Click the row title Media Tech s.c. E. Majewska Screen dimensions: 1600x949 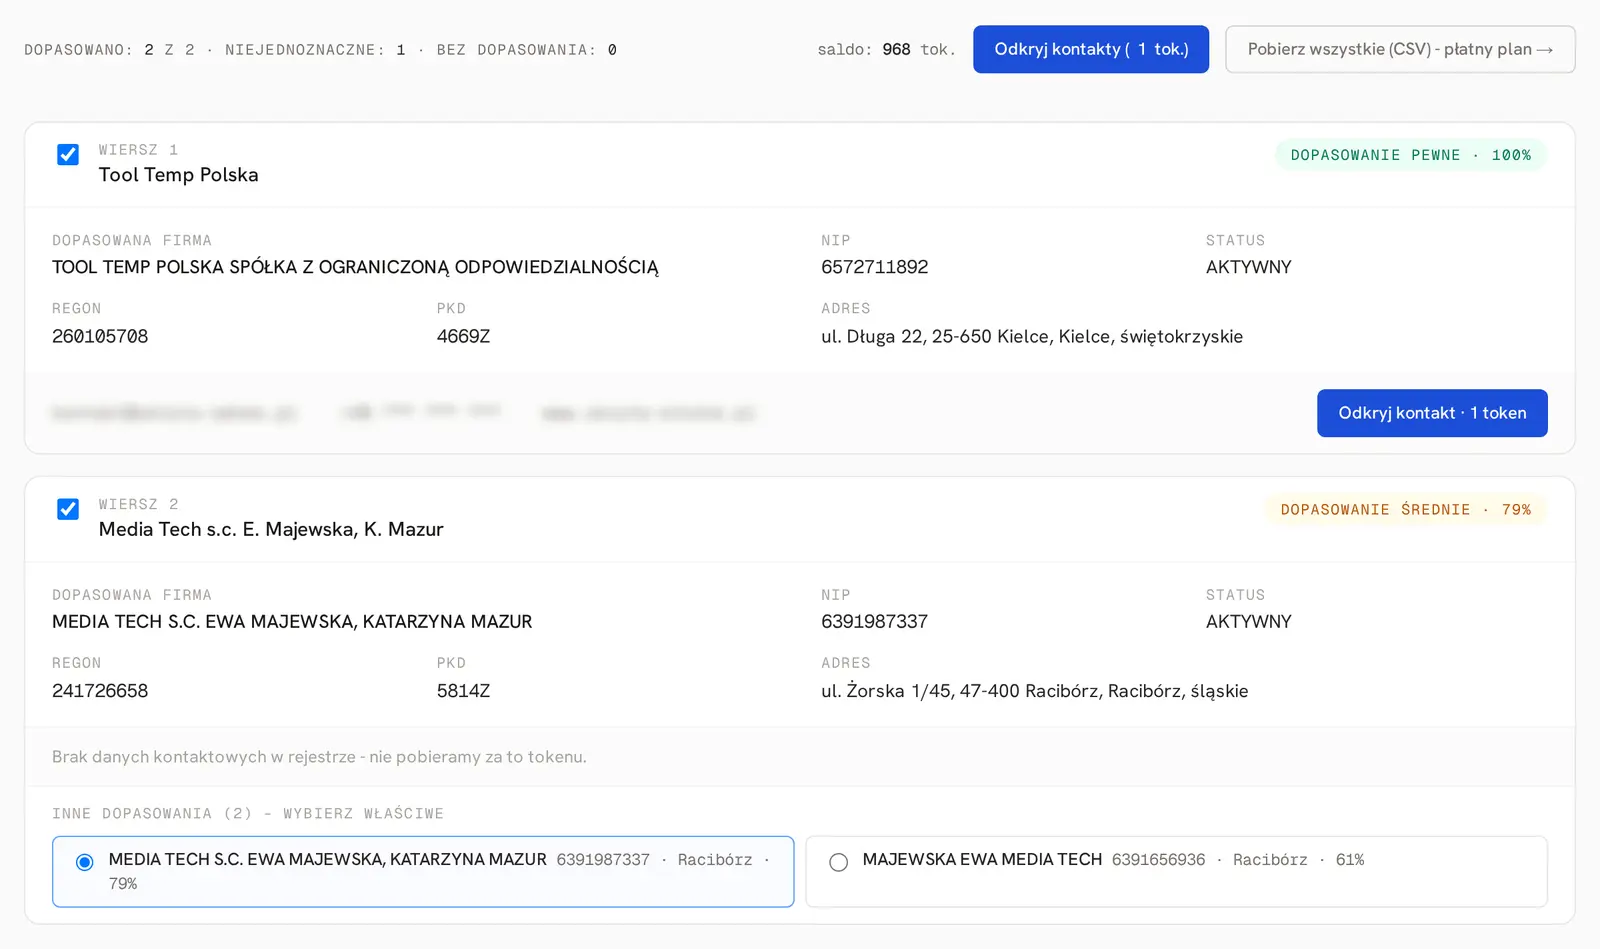click(271, 529)
